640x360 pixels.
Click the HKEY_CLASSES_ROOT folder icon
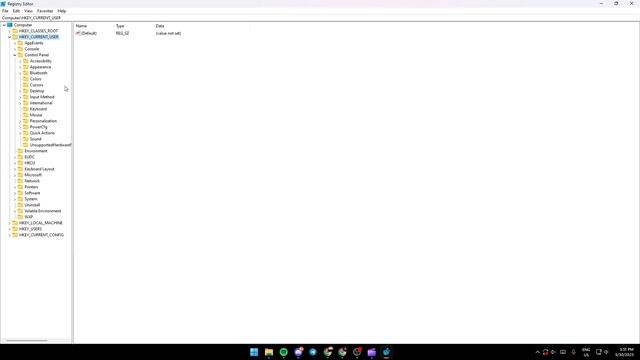[x=15, y=31]
